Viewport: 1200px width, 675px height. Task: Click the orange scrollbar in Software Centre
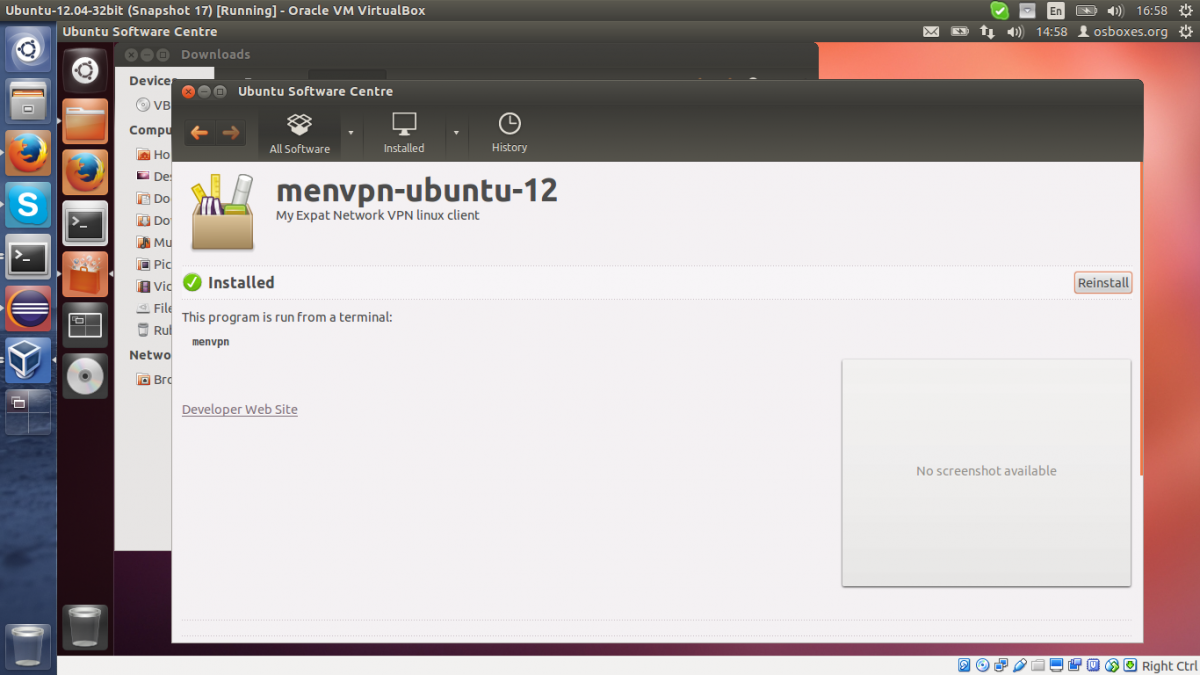[x=1140, y=320]
